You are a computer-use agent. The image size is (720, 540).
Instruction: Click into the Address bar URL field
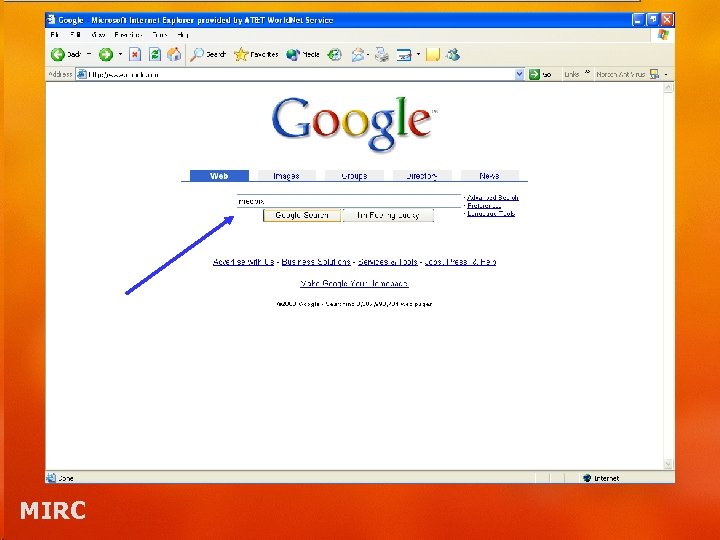pos(295,74)
